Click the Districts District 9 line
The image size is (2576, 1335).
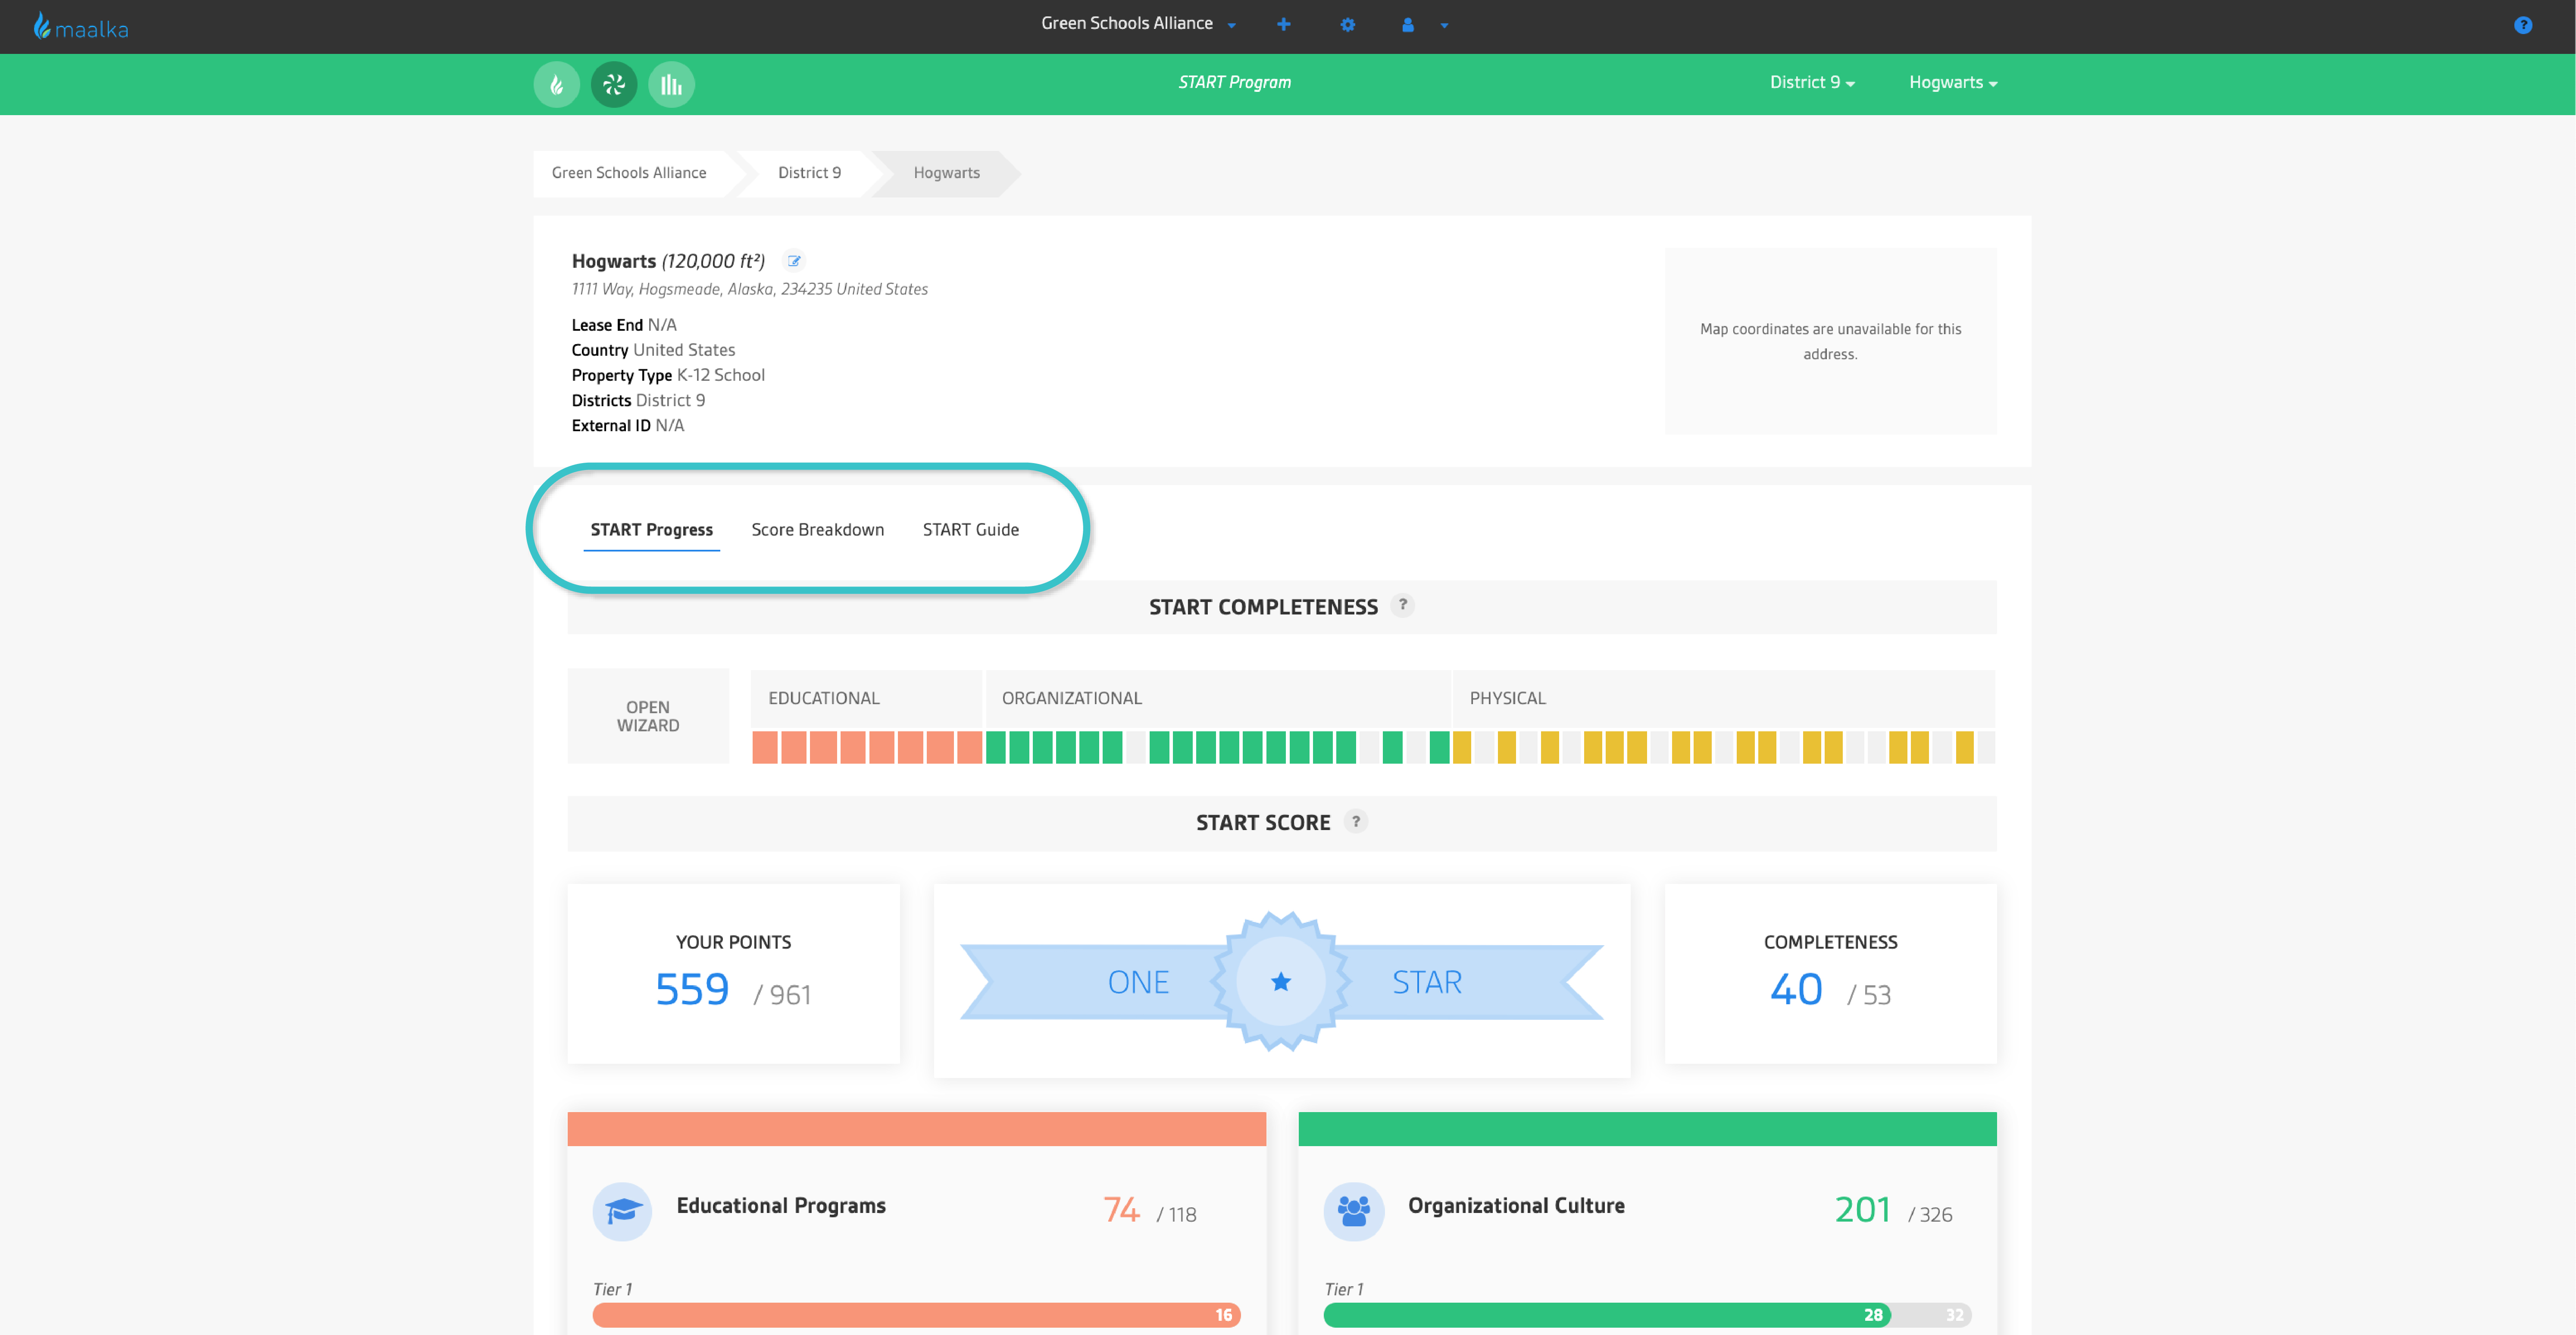639,400
